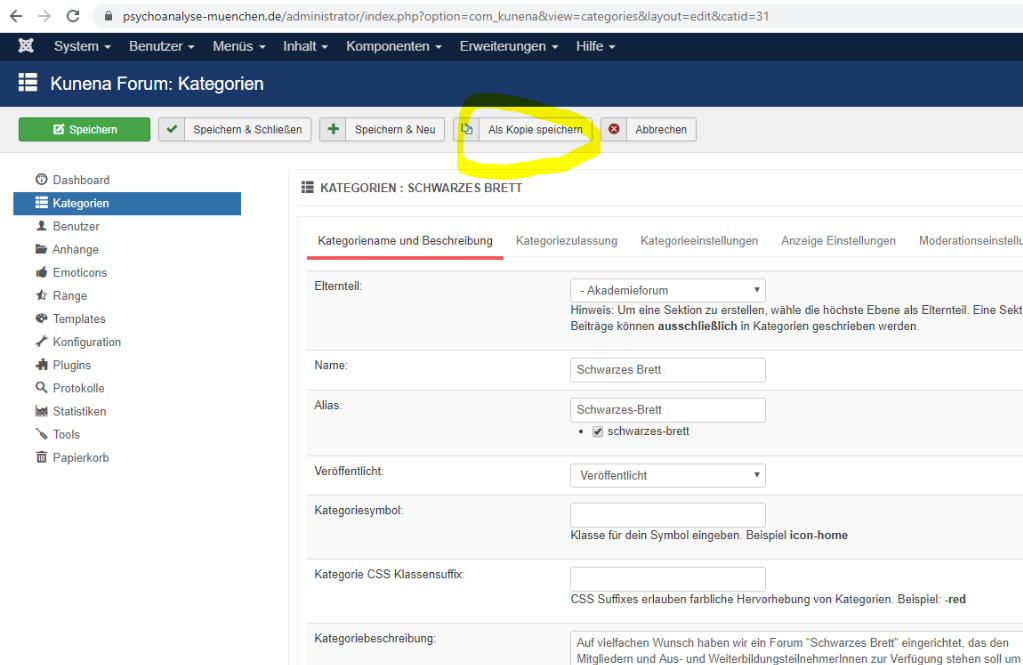The width and height of the screenshot is (1023, 665).
Task: Click the Ränge star icon
Action: 41,296
